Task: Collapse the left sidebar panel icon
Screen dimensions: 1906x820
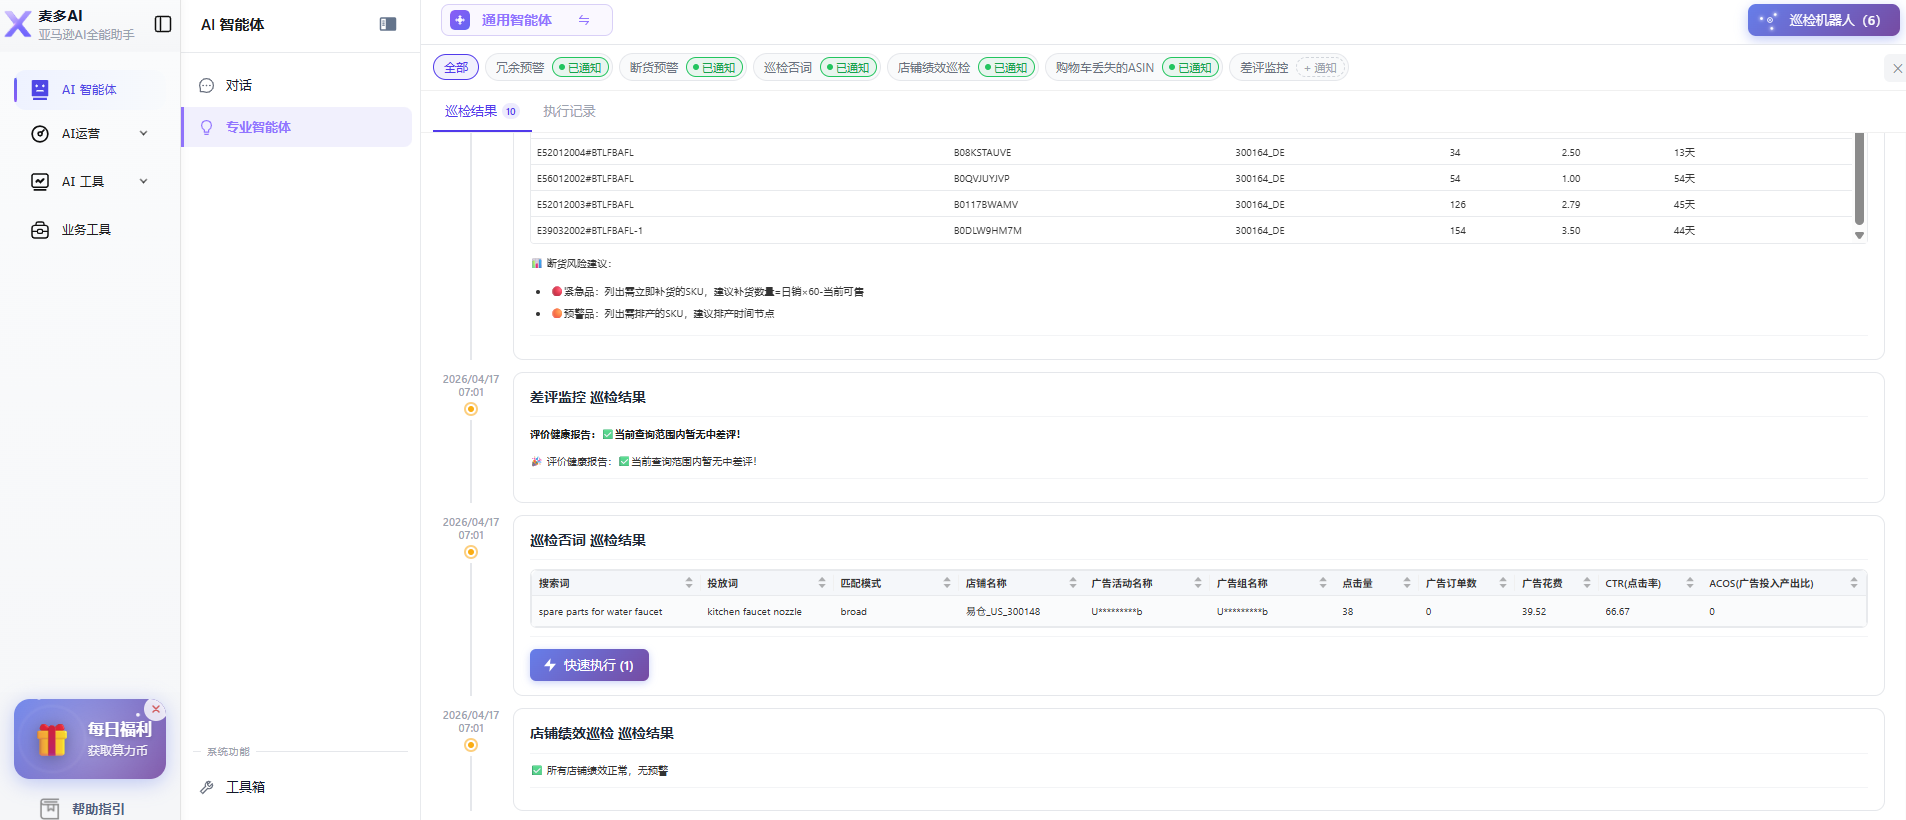Action: pyautogui.click(x=163, y=24)
